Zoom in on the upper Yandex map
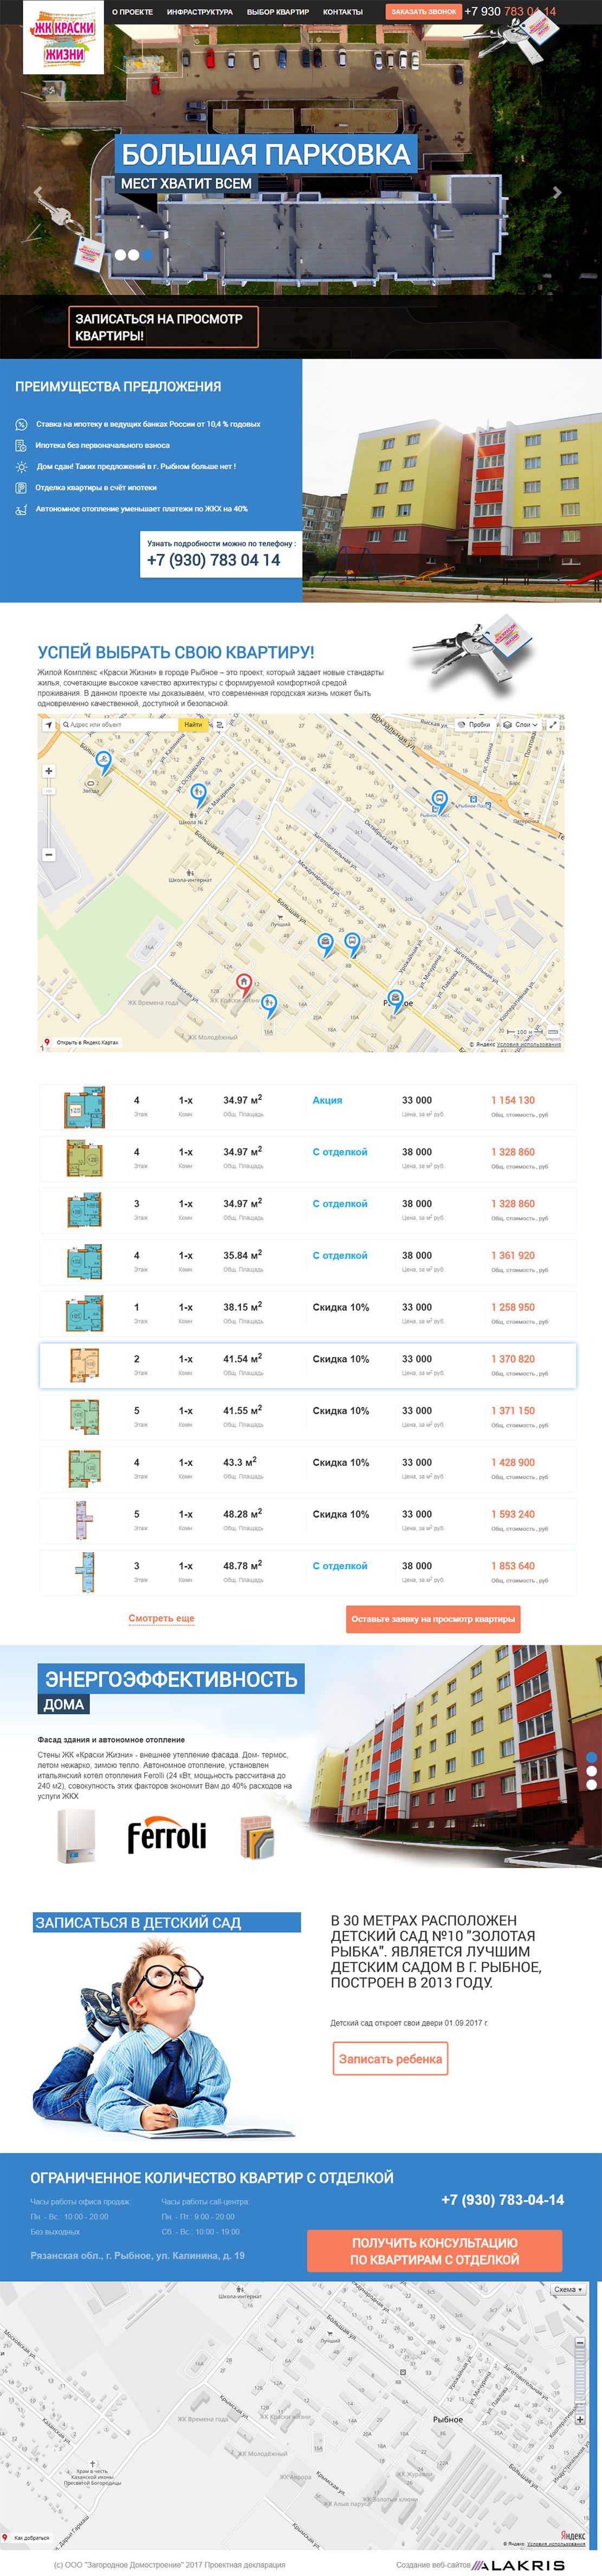Image resolution: width=602 pixels, height=2576 pixels. pyautogui.click(x=49, y=770)
